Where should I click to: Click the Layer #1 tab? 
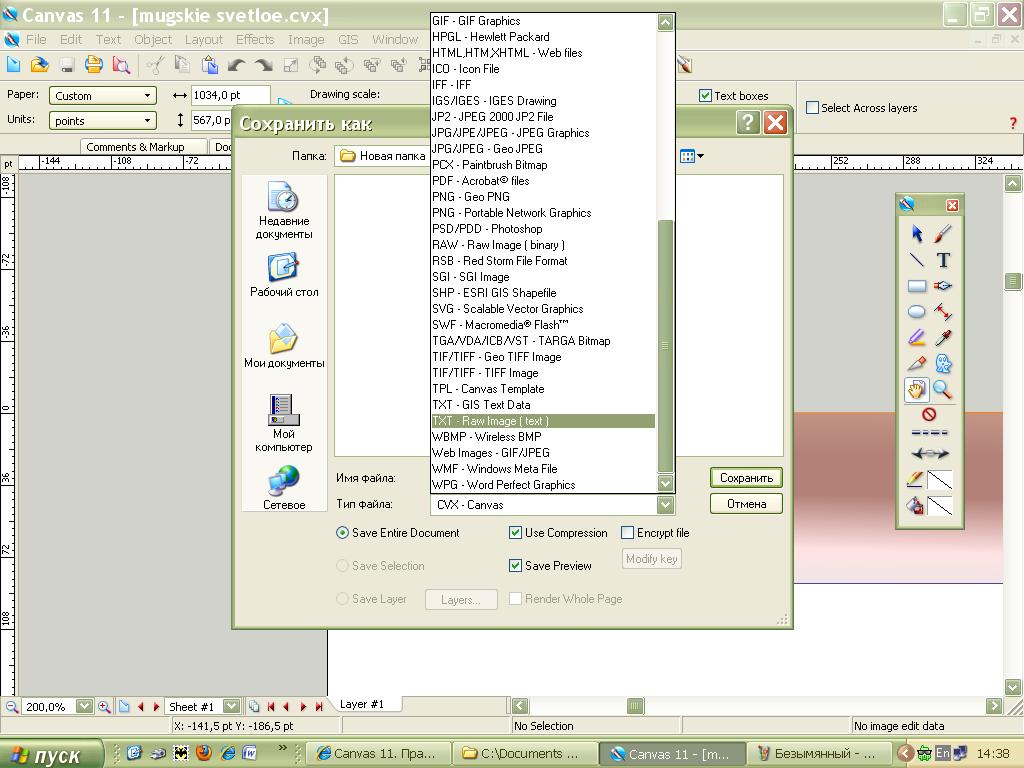click(x=362, y=704)
